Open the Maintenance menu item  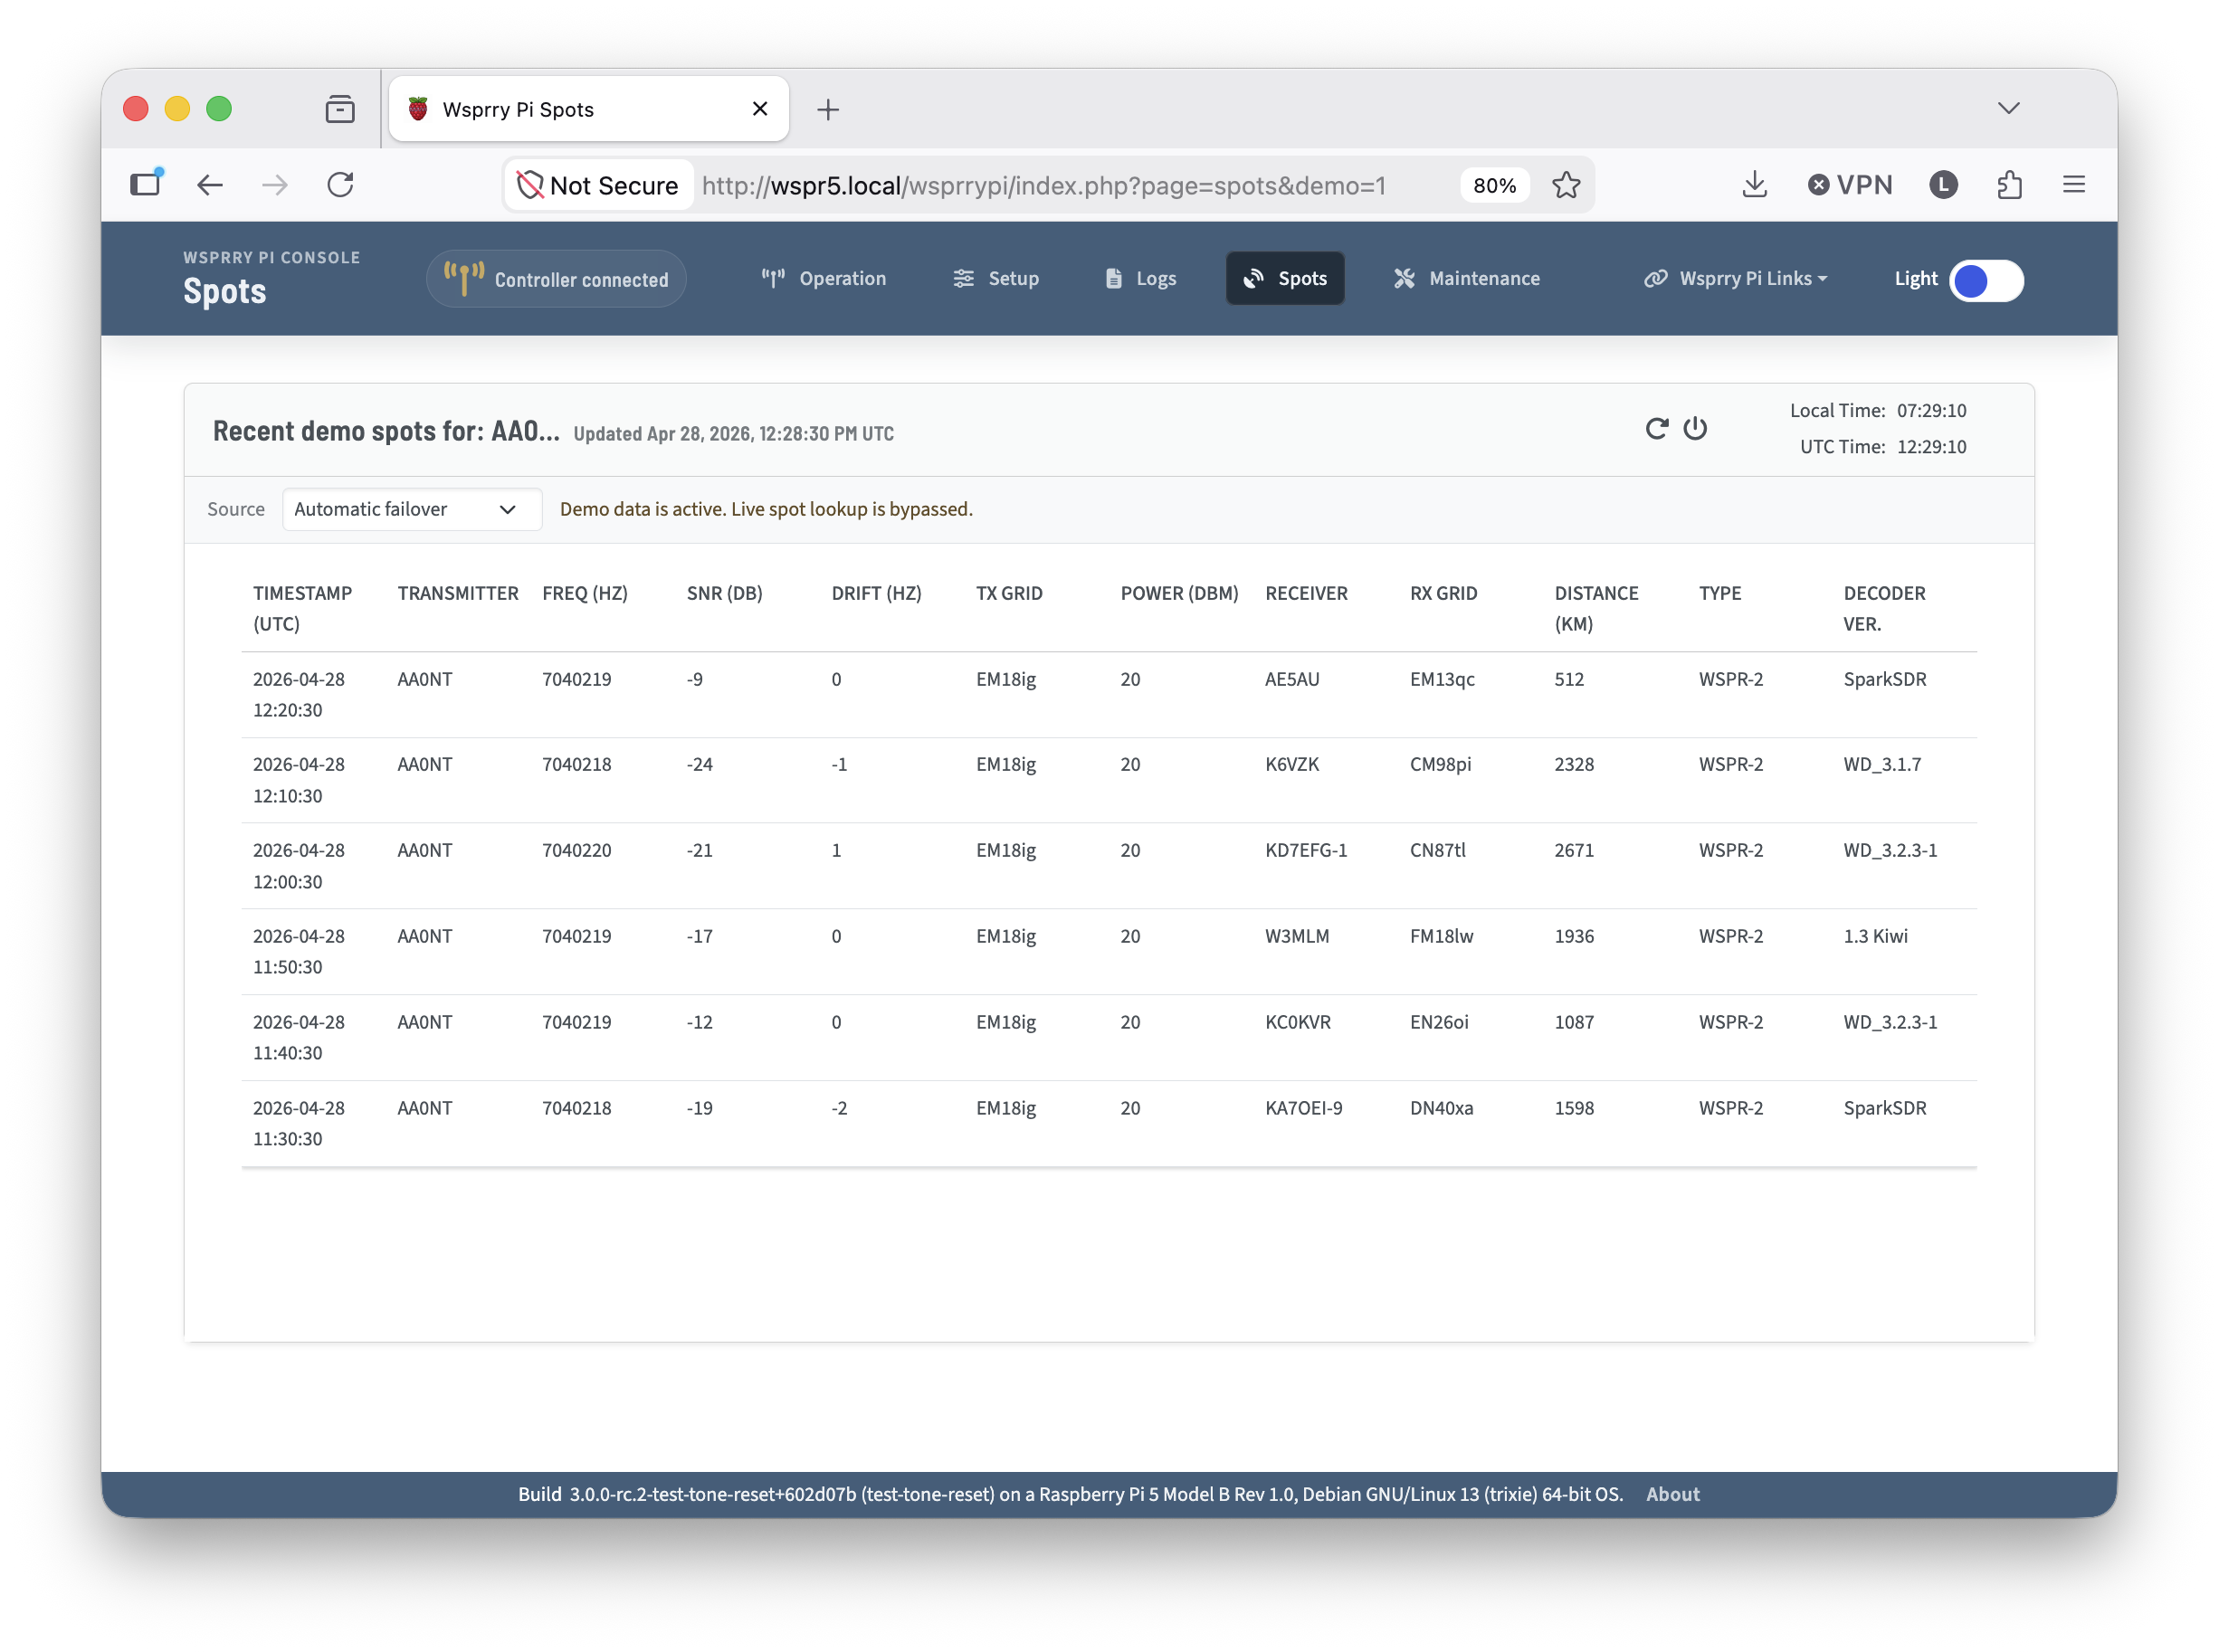point(1466,279)
